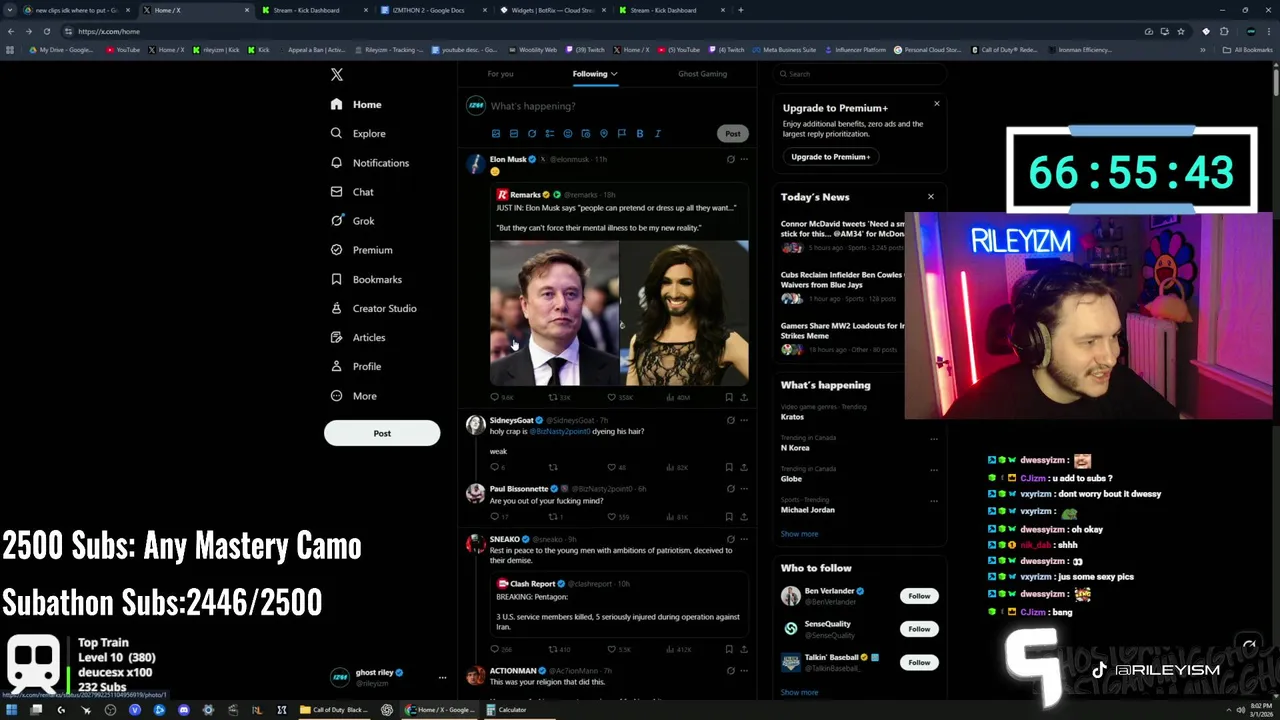Viewport: 1280px width, 720px height.
Task: Show more trends under What's happening
Action: (x=799, y=534)
